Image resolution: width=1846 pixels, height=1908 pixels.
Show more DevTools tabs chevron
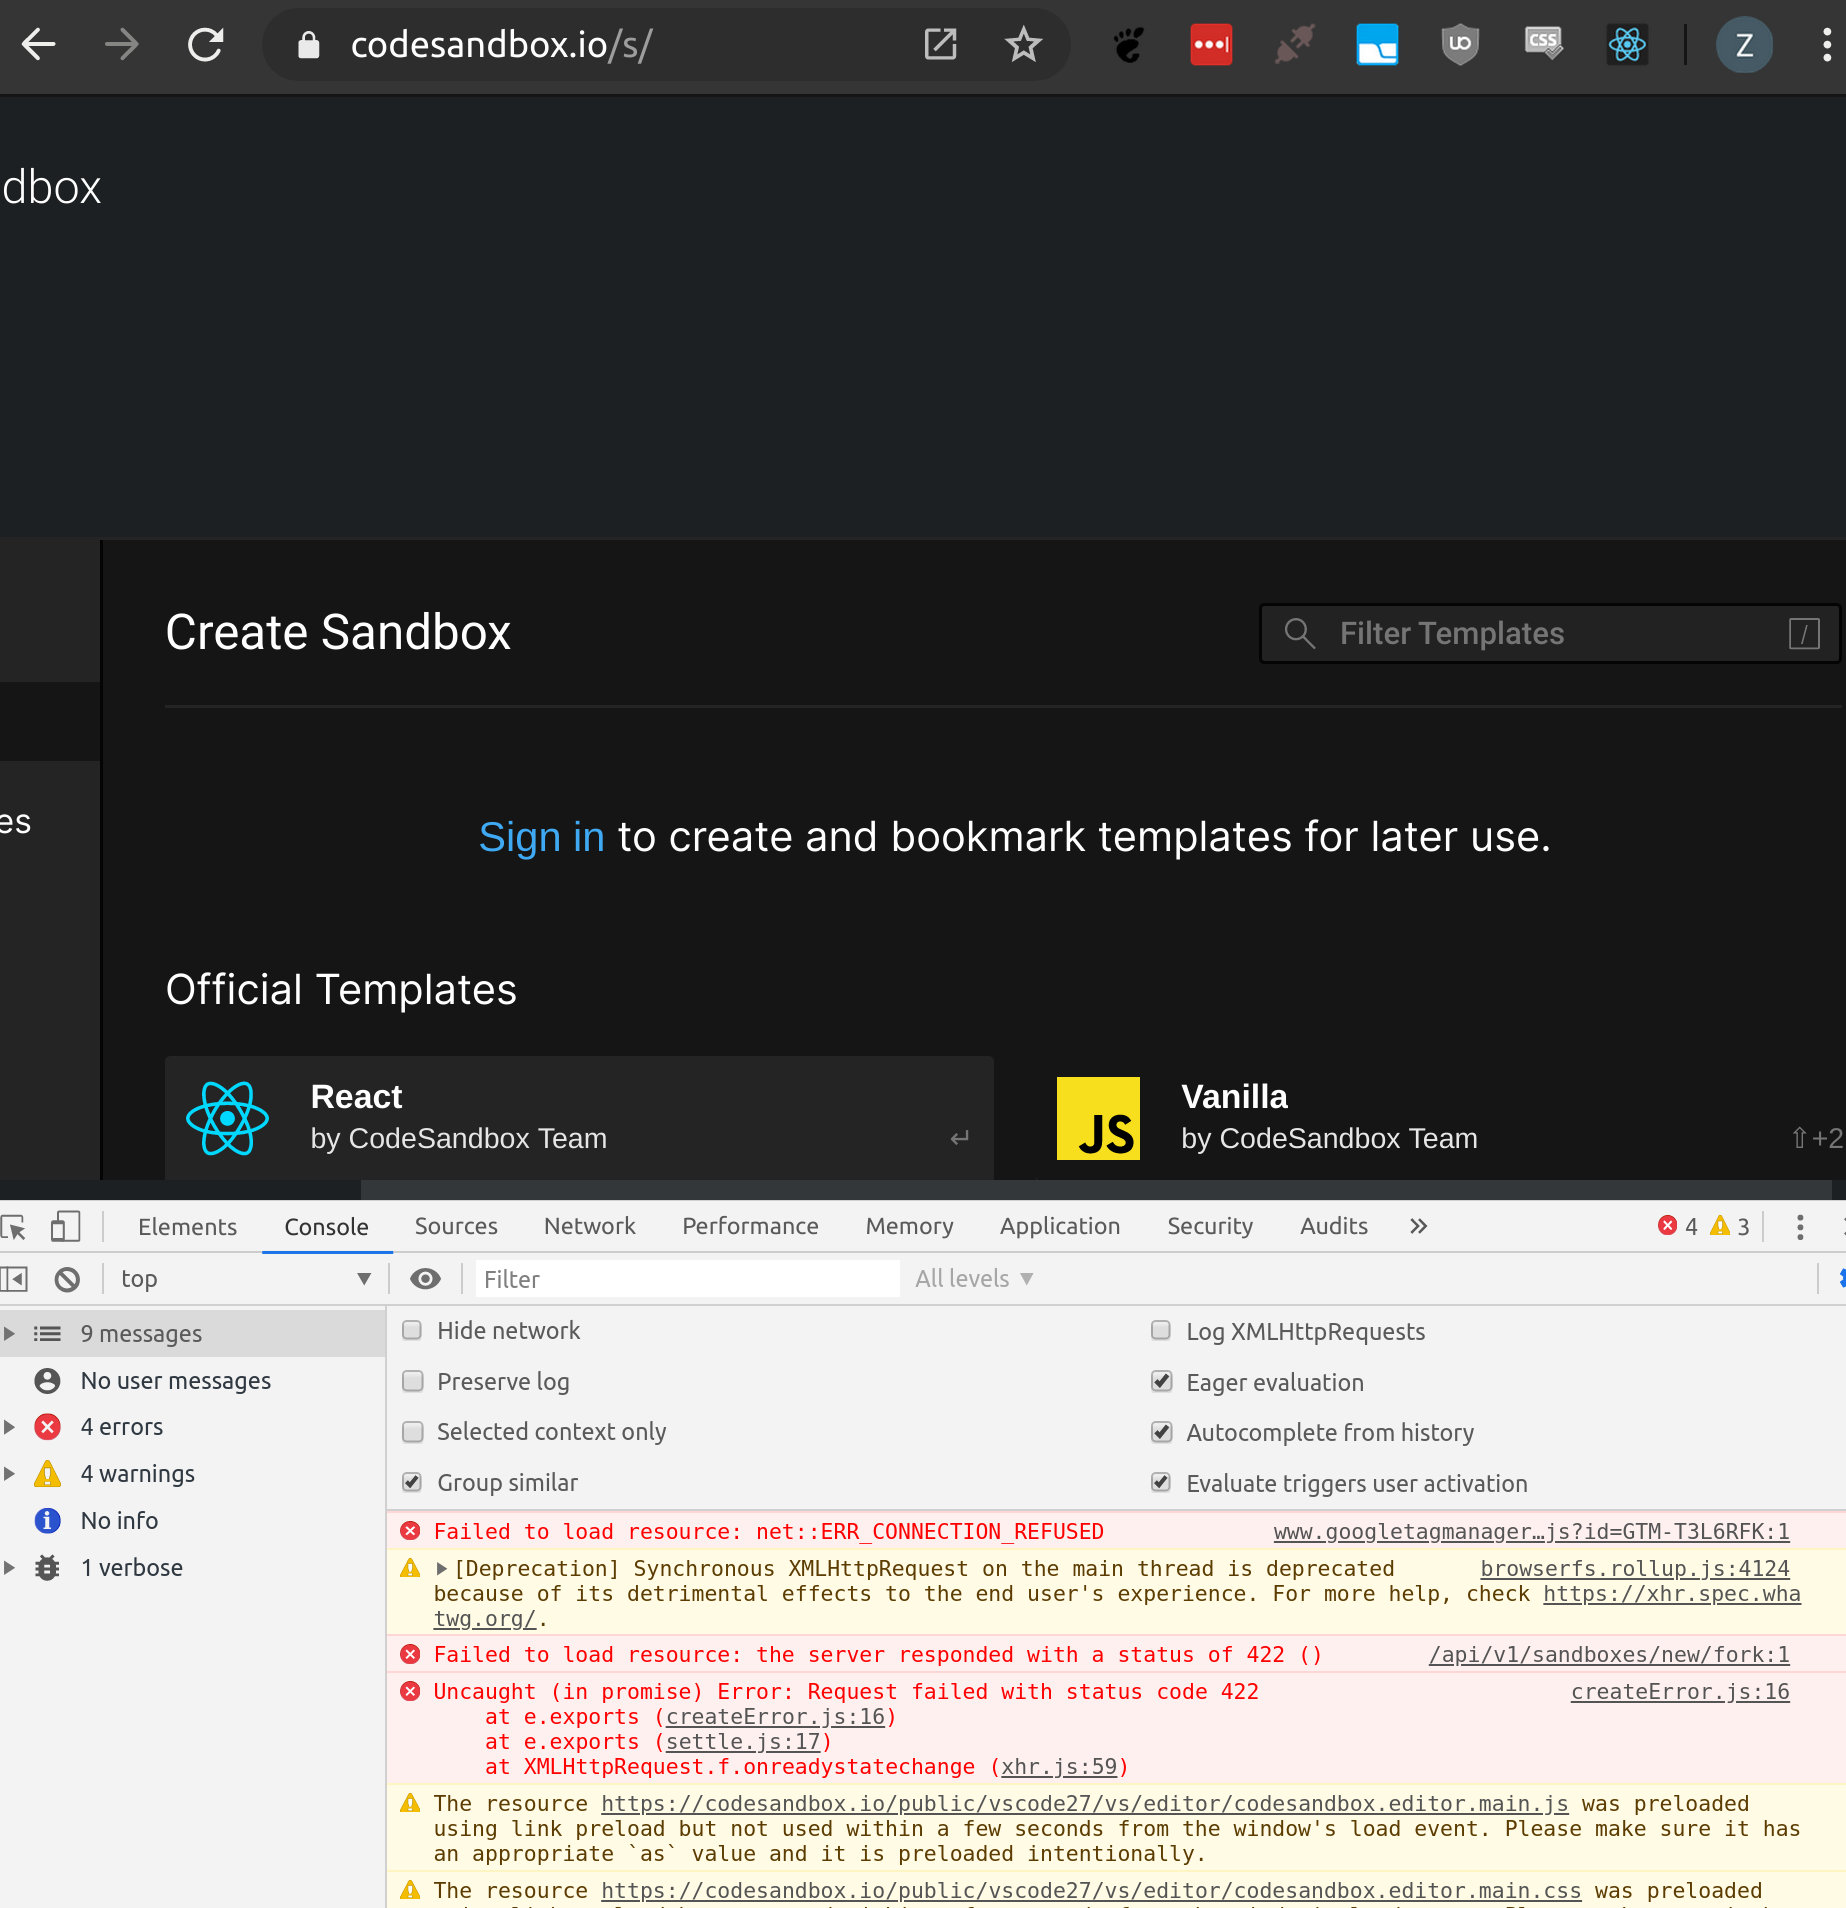pyautogui.click(x=1418, y=1227)
